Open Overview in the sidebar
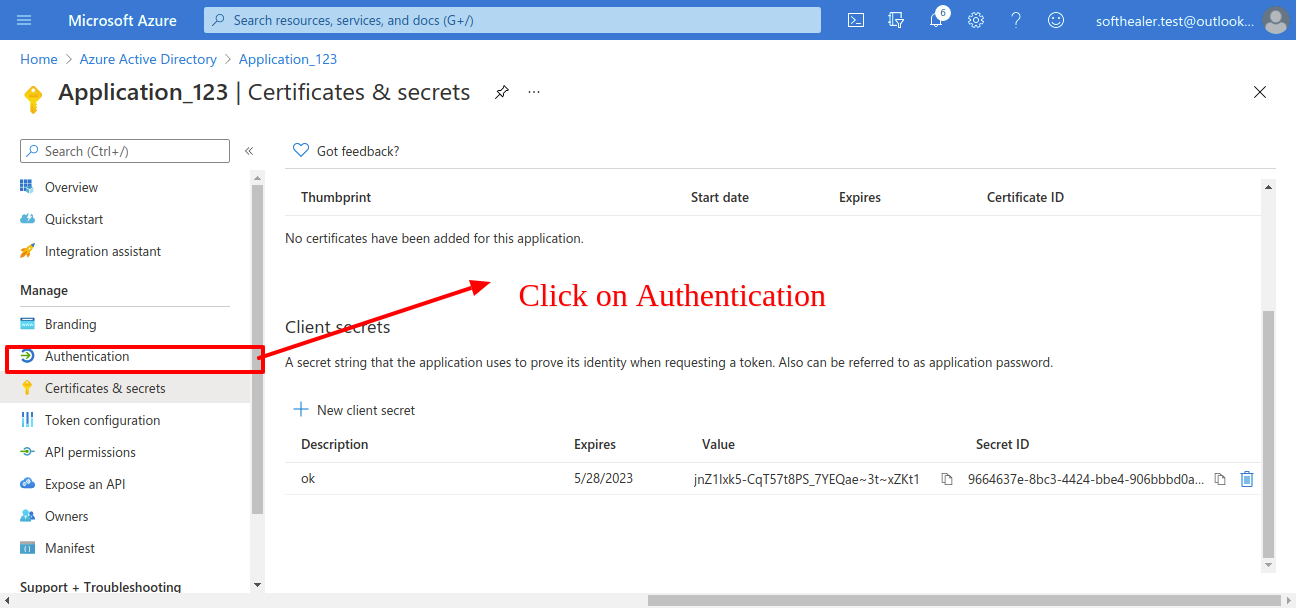 click(x=71, y=187)
